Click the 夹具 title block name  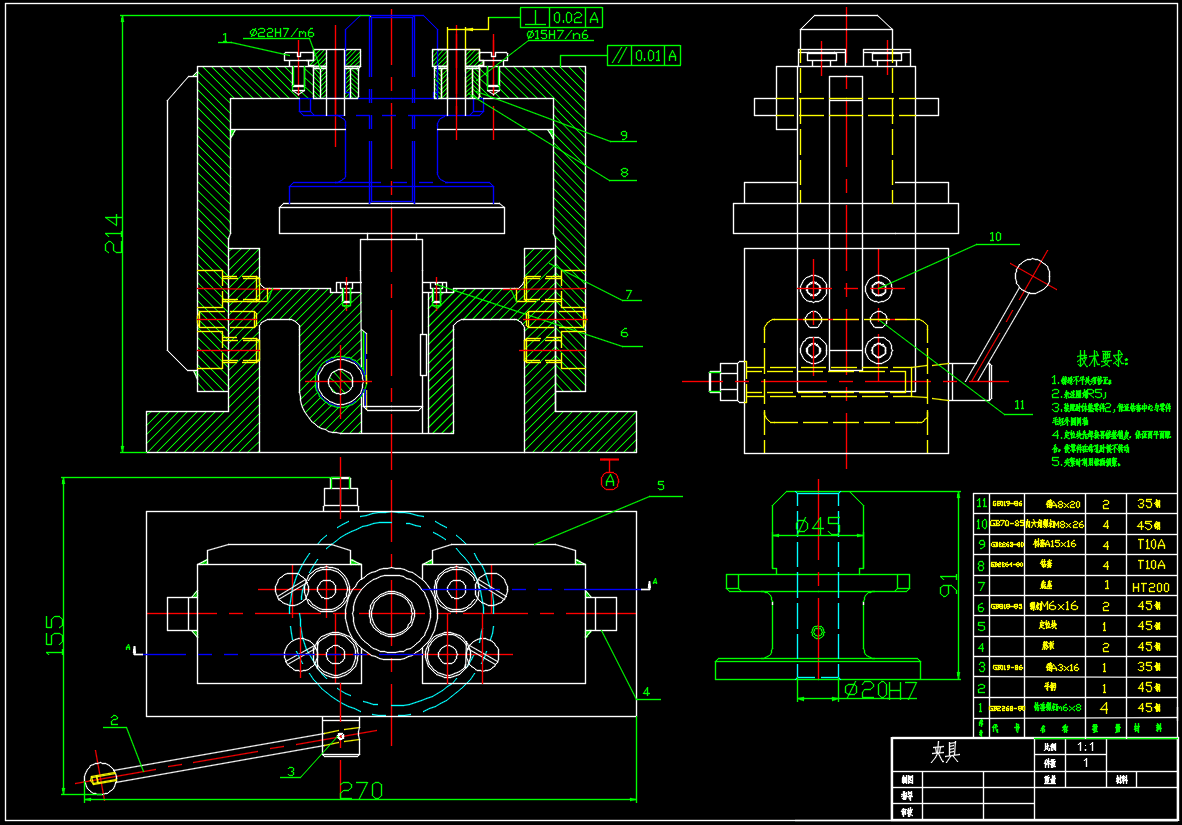tap(948, 753)
